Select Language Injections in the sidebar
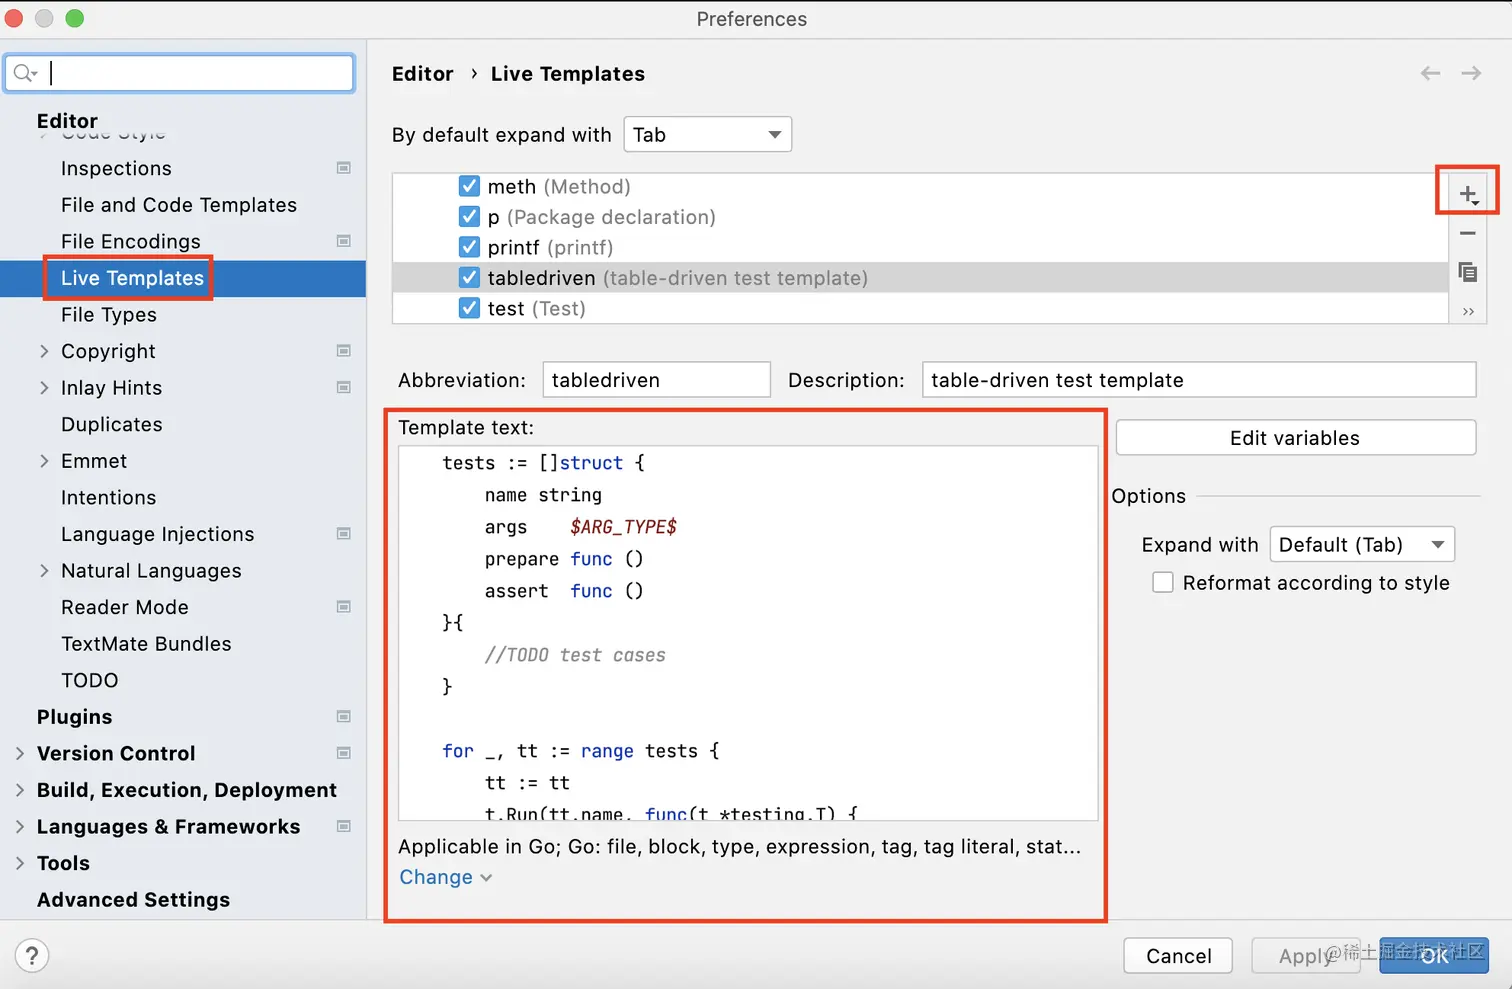This screenshot has height=989, width=1512. pos(158,534)
